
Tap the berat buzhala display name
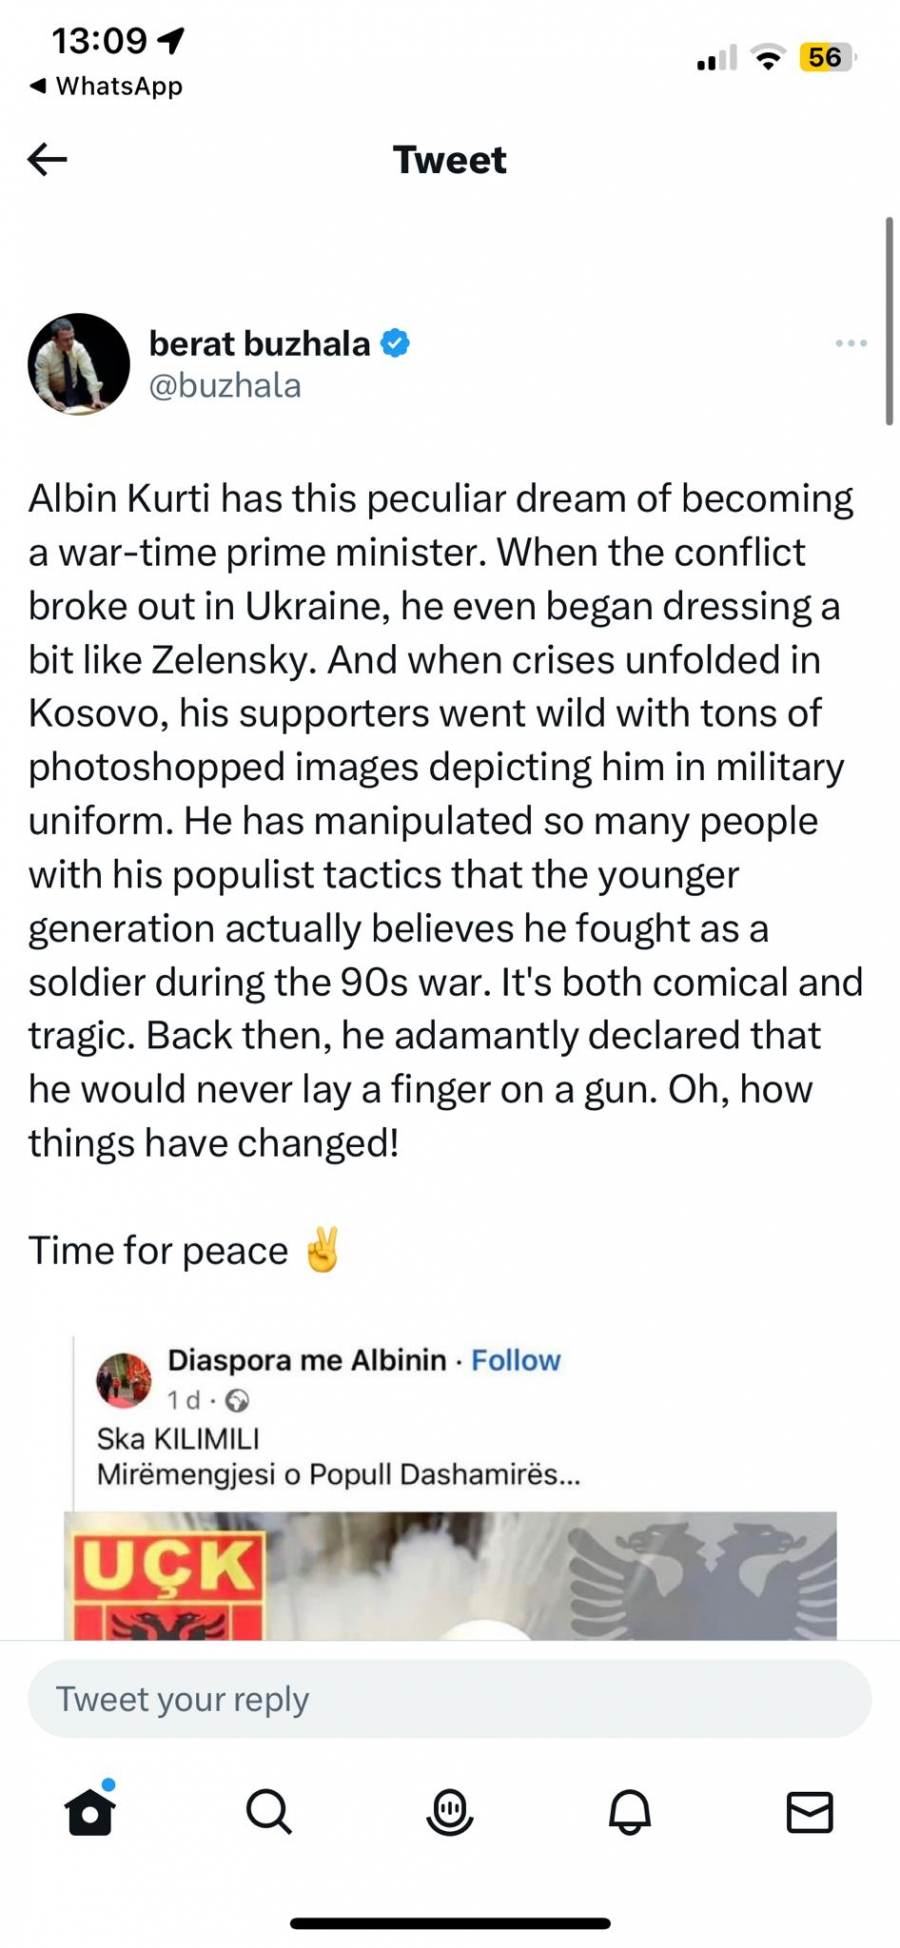coord(259,343)
